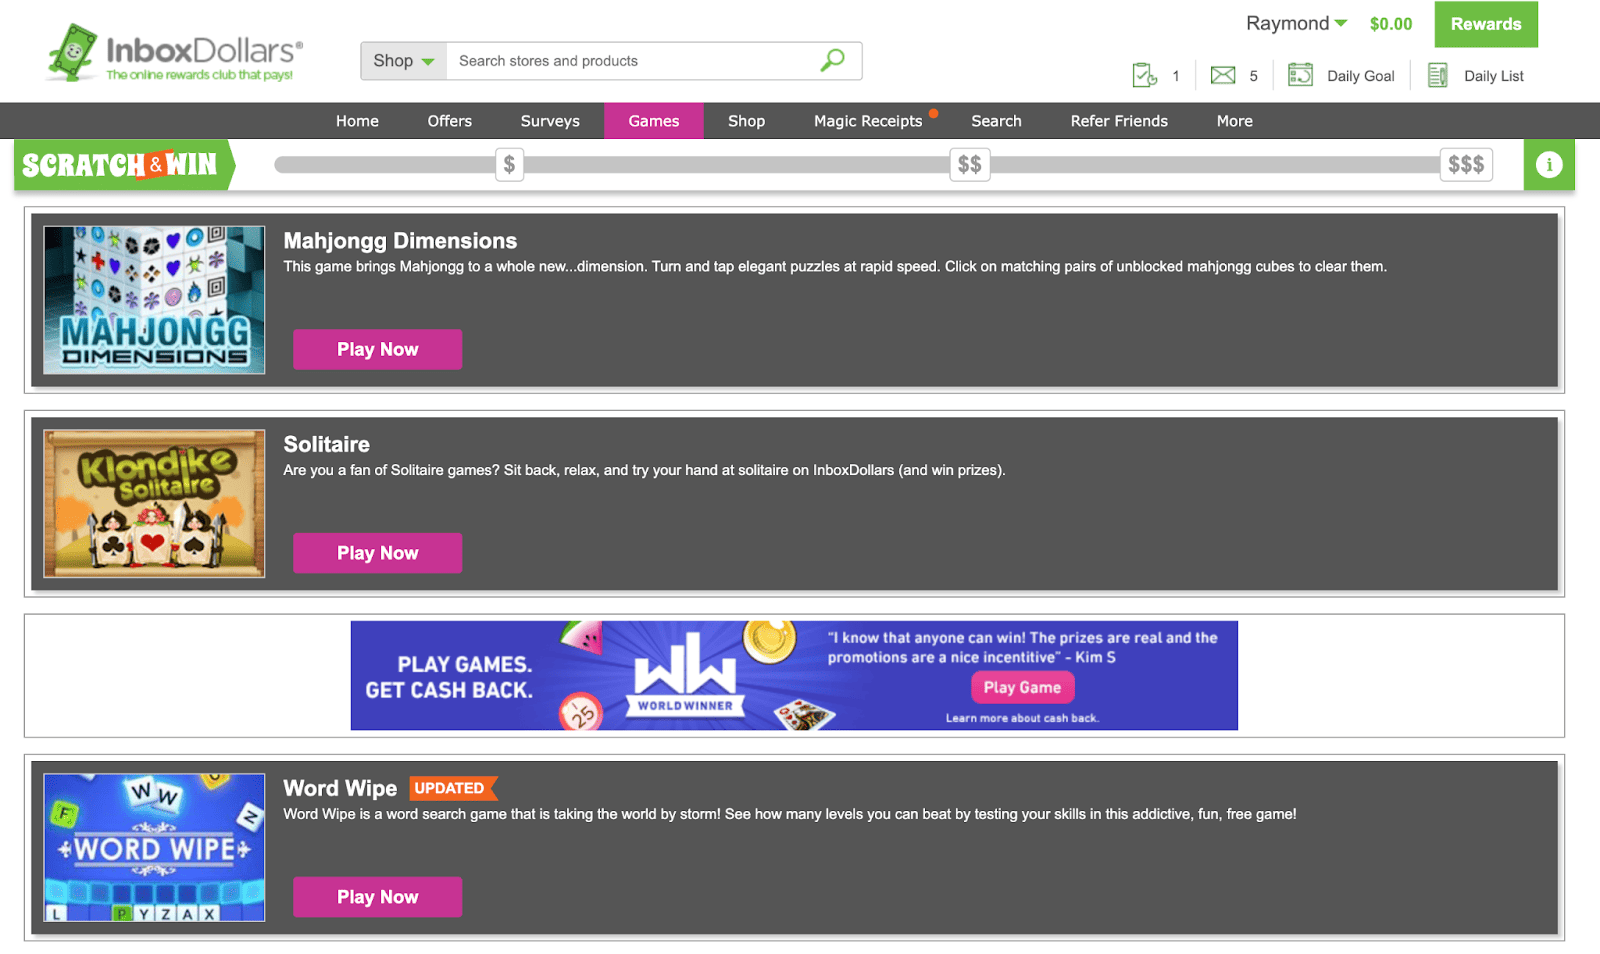The width and height of the screenshot is (1600, 954).
Task: Click the search magnifier icon
Action: [x=832, y=60]
